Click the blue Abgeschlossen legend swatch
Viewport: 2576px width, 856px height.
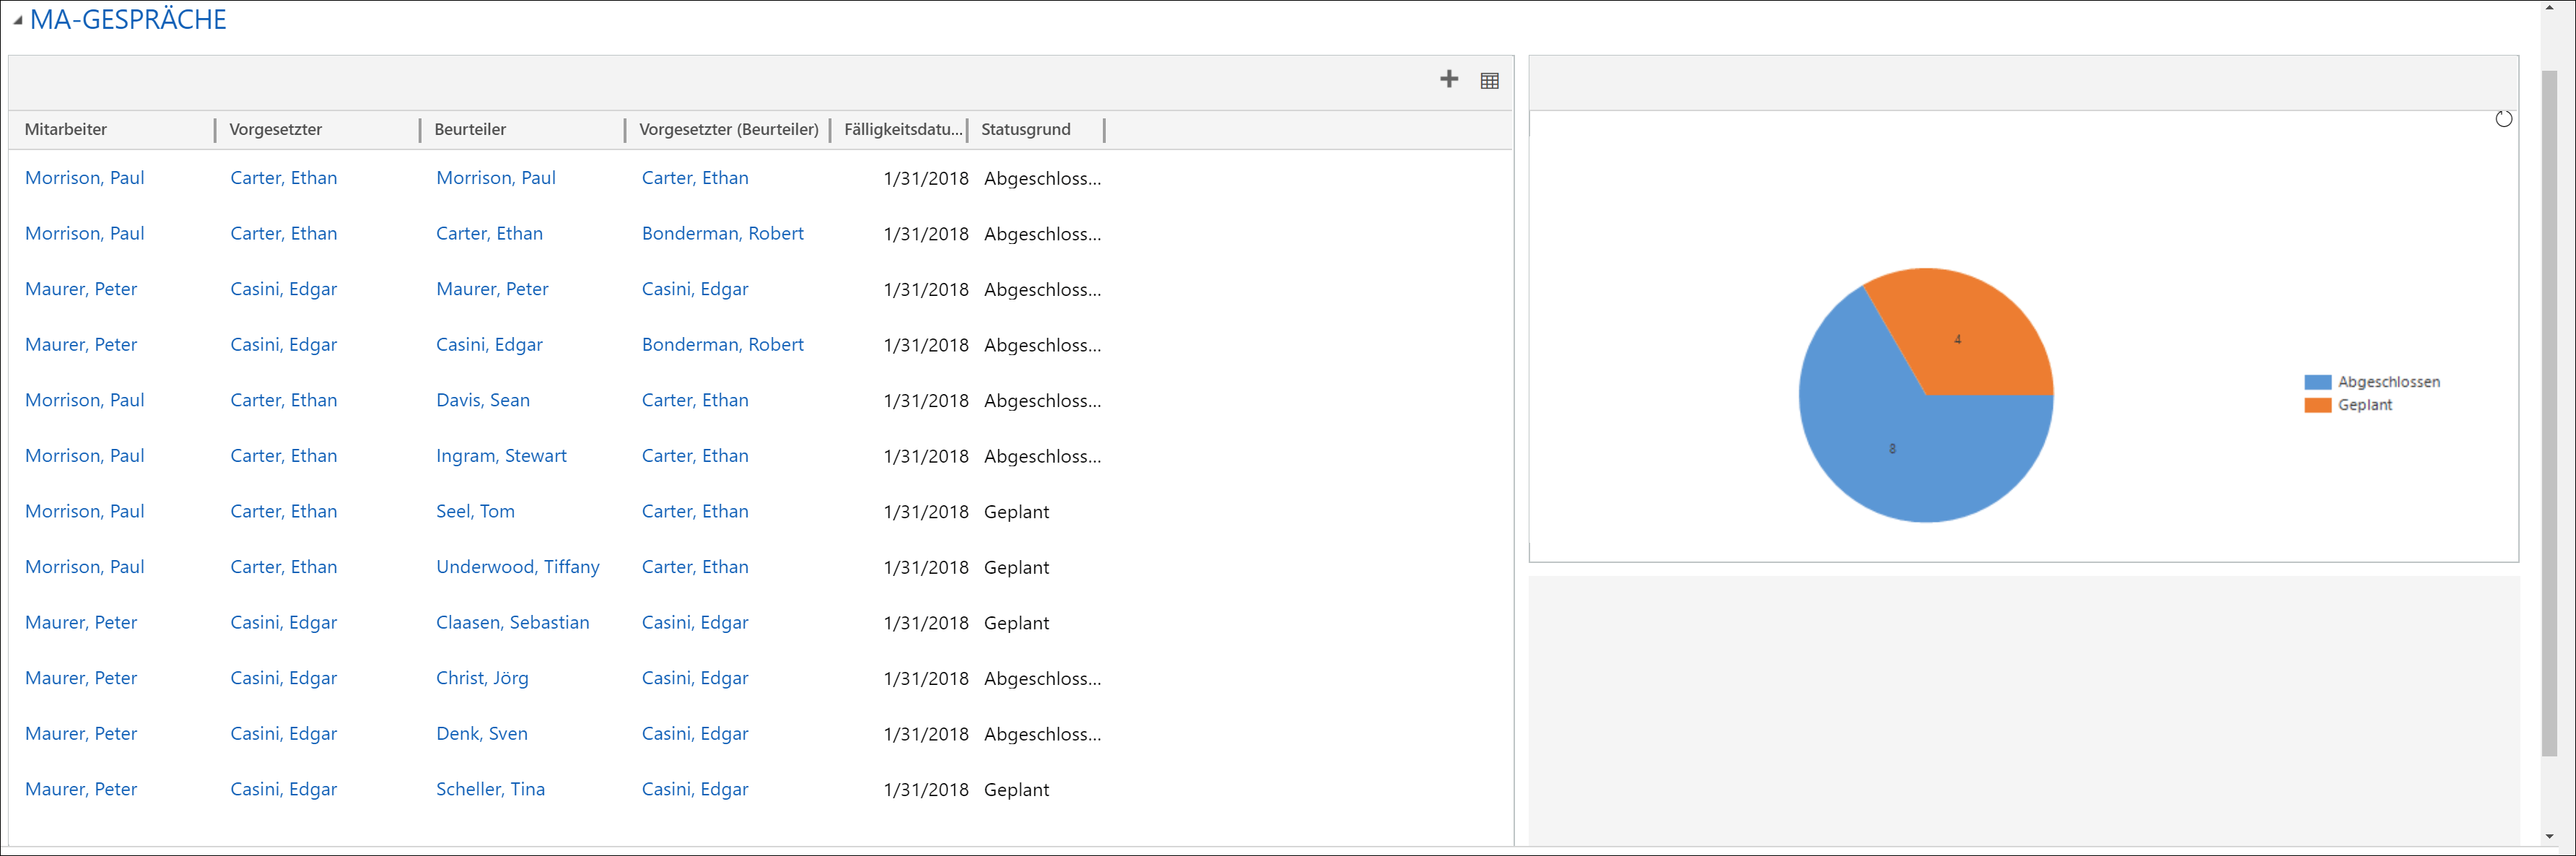click(x=2317, y=382)
